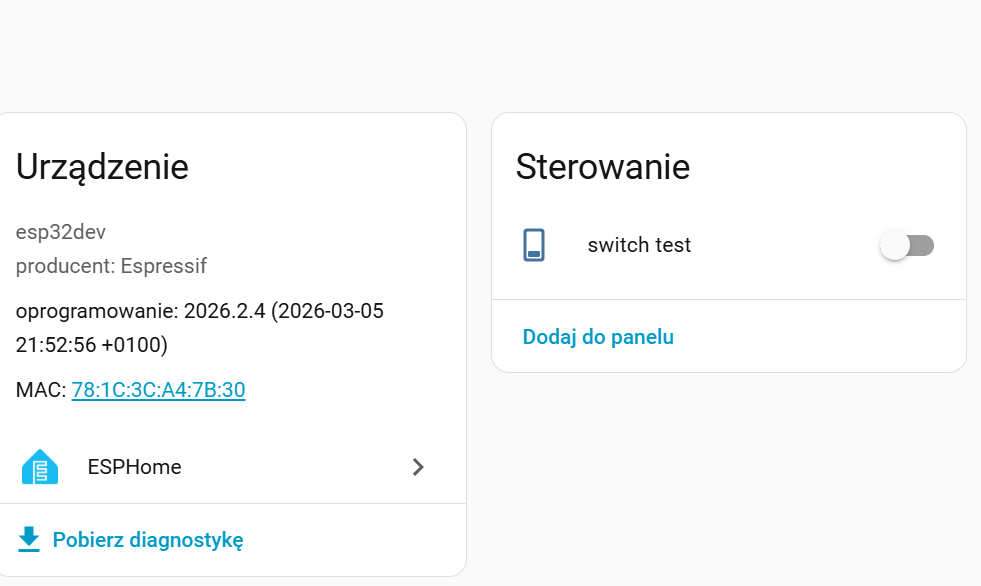Open the ESPHome integration row label

[x=134, y=467]
